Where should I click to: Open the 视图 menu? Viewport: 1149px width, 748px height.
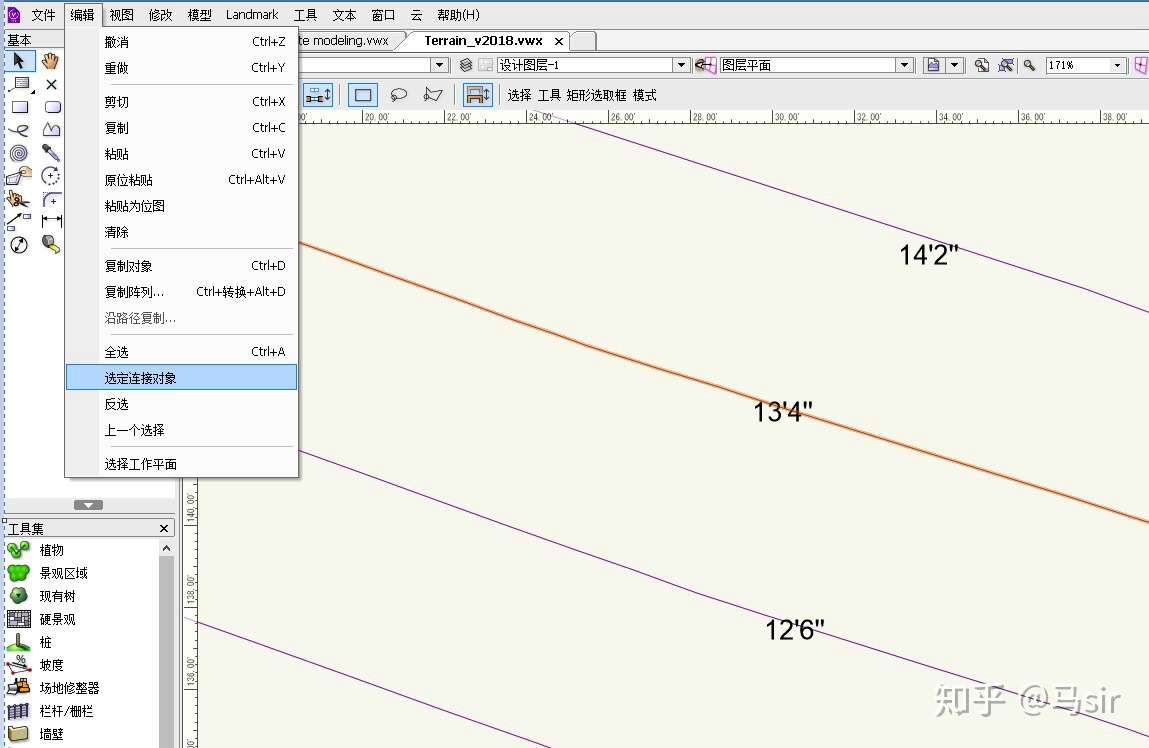tap(122, 15)
